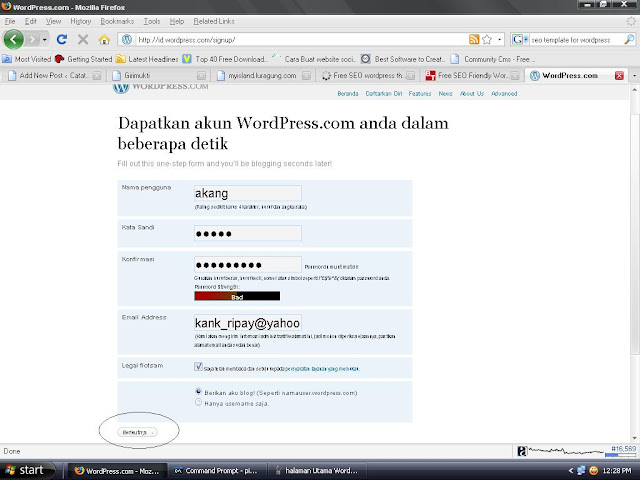The height and width of the screenshot is (480, 640).
Task: Click the WordPress site icon in address bar
Action: click(127, 40)
